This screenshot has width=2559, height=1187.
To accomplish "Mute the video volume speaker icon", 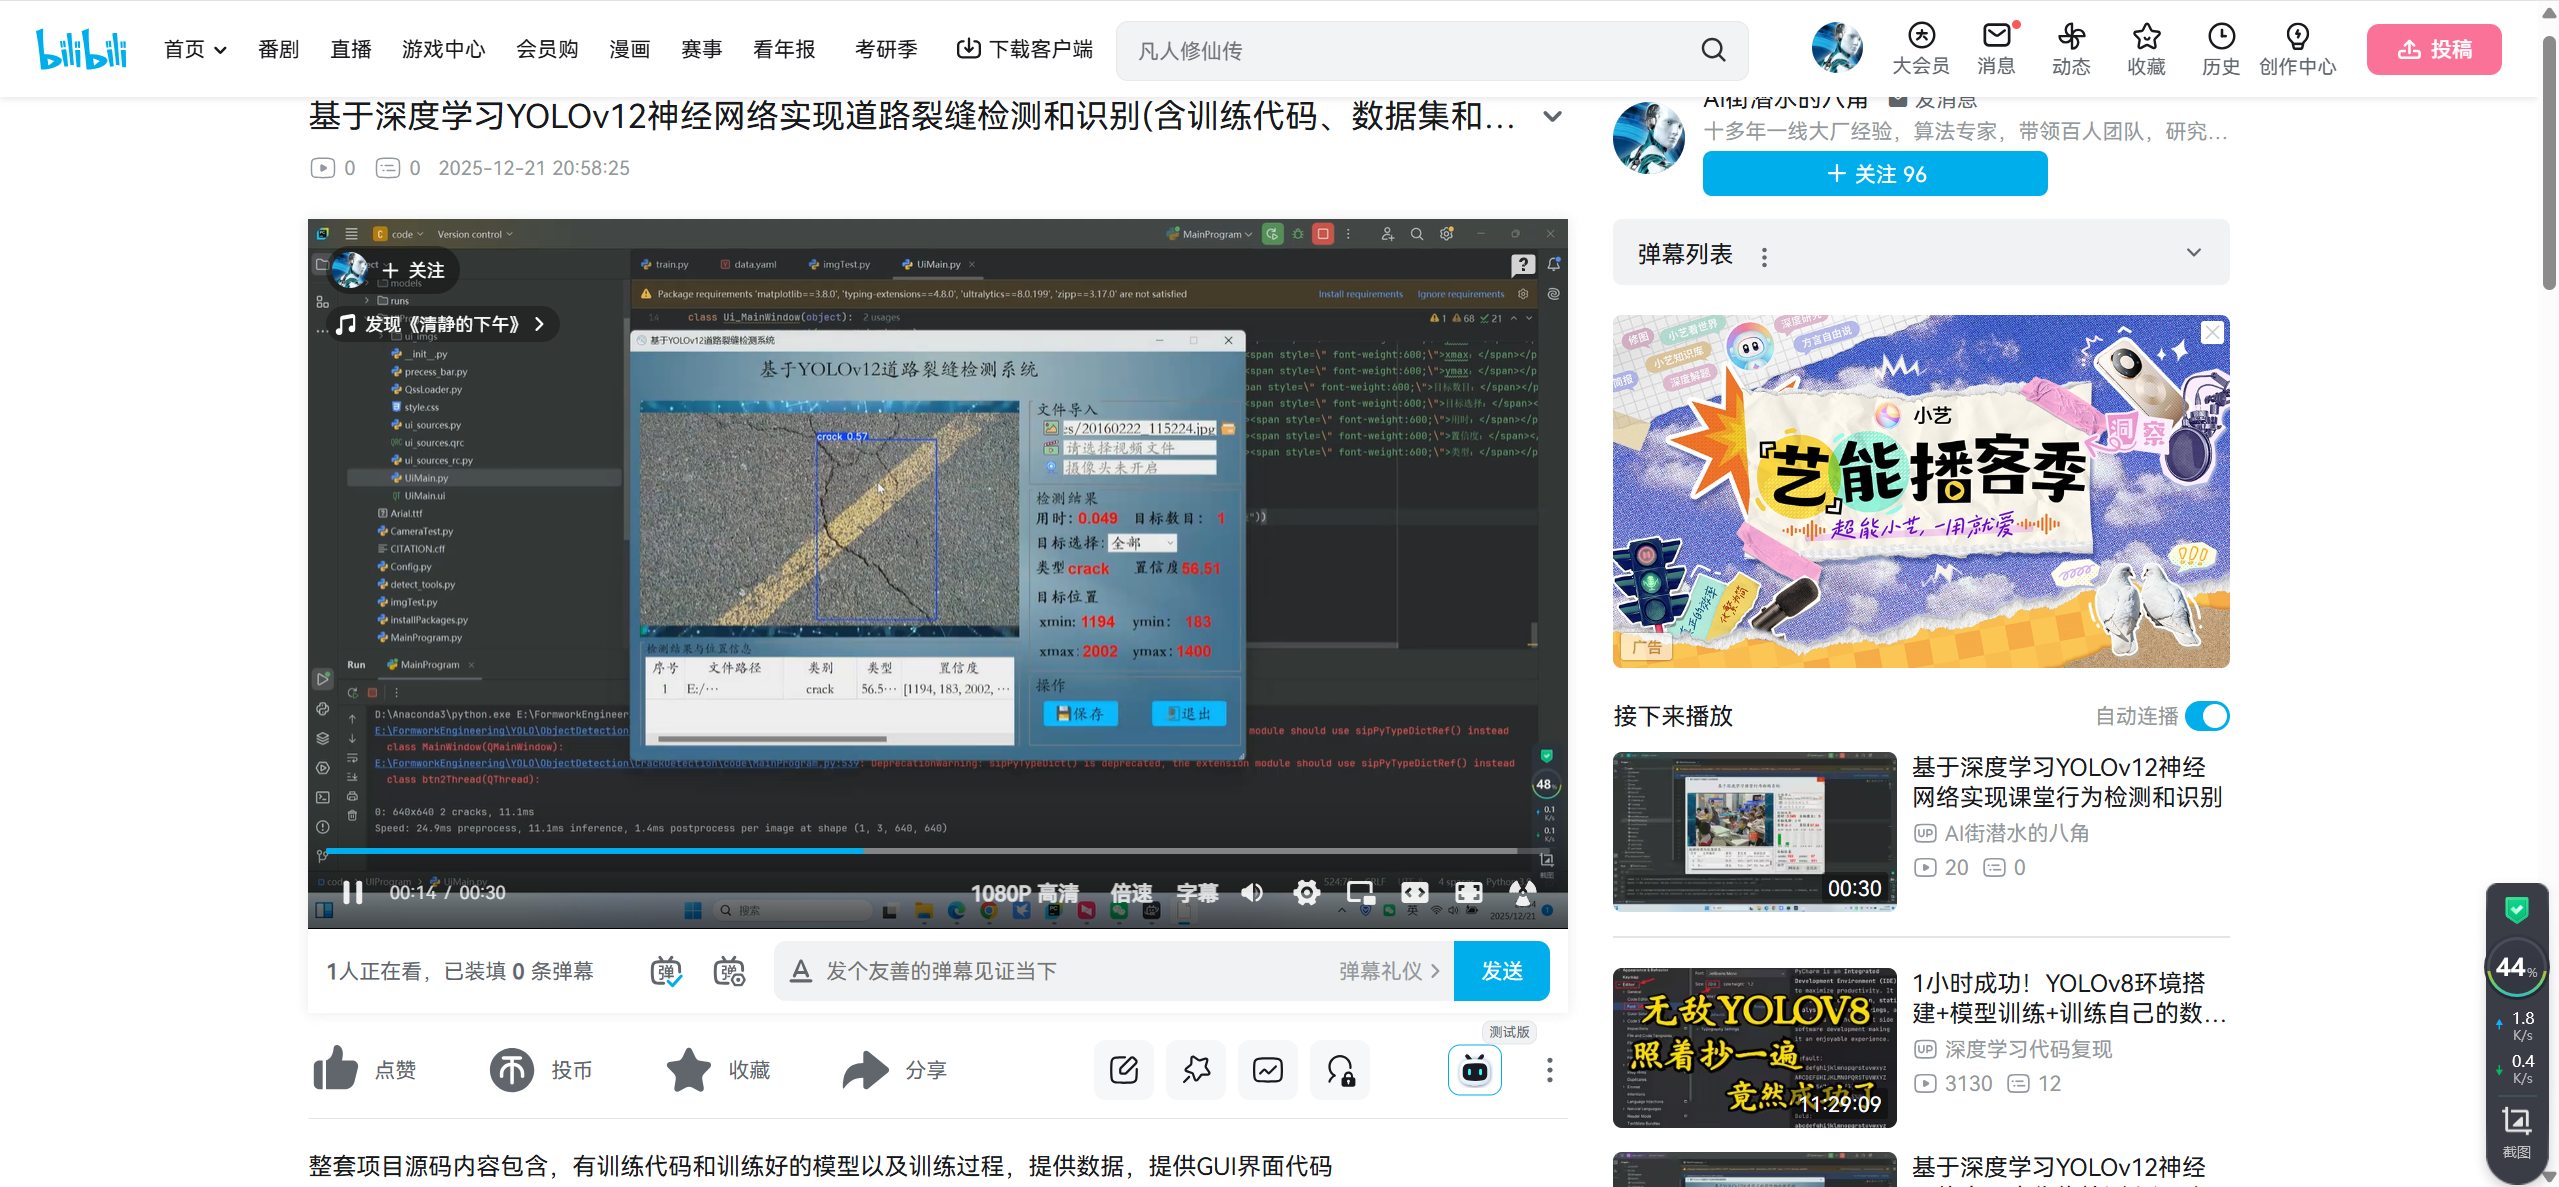I will [x=1252, y=892].
